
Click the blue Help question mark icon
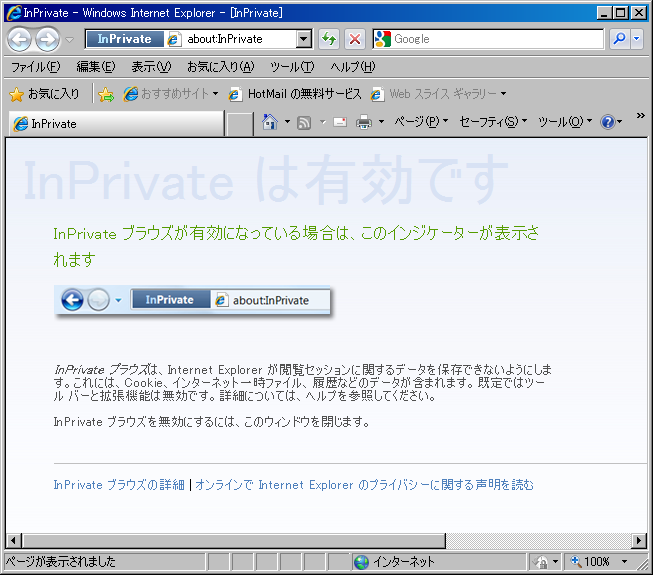607,122
